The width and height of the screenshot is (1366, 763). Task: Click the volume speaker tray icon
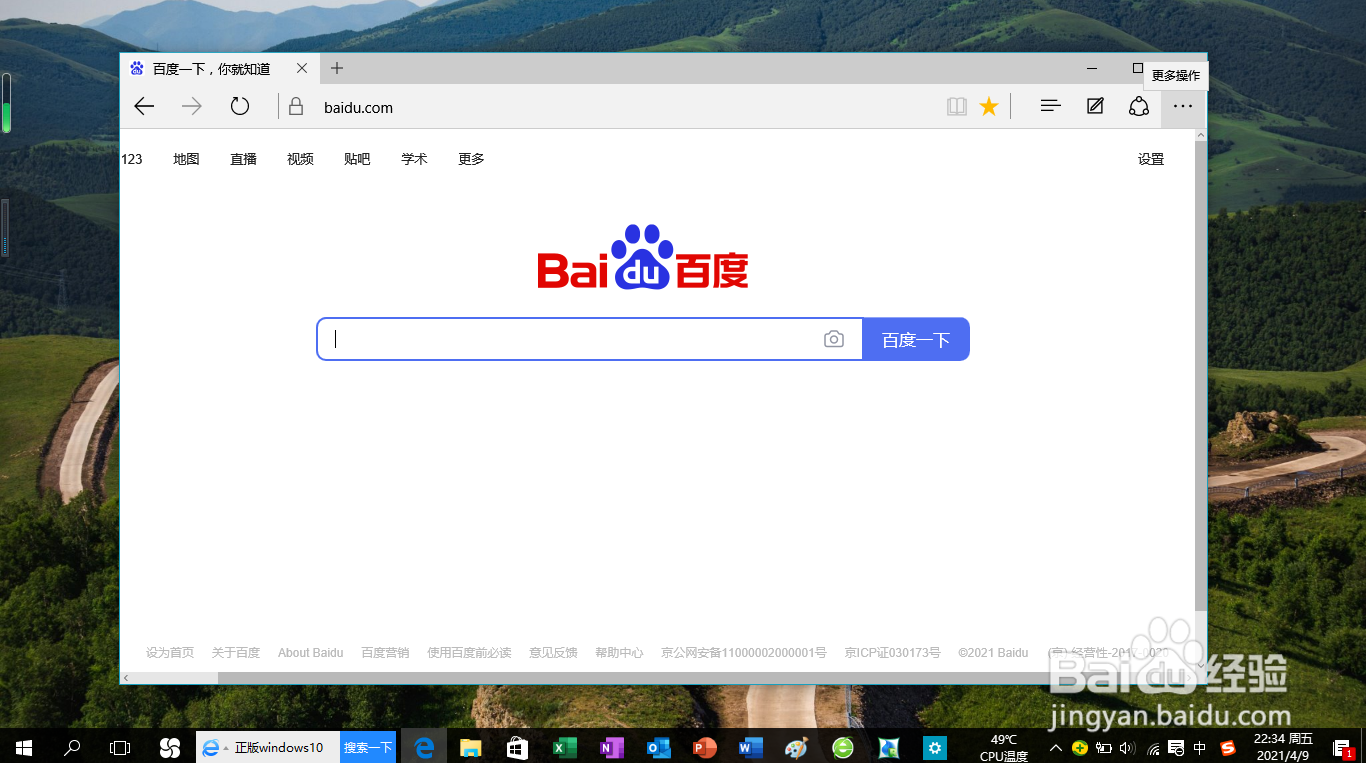(1128, 747)
